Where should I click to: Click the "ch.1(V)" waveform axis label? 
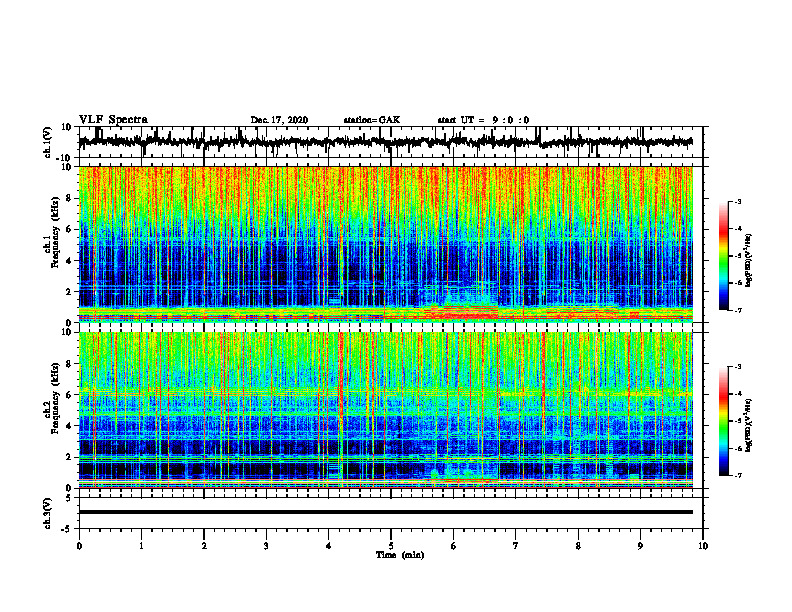tap(48, 142)
